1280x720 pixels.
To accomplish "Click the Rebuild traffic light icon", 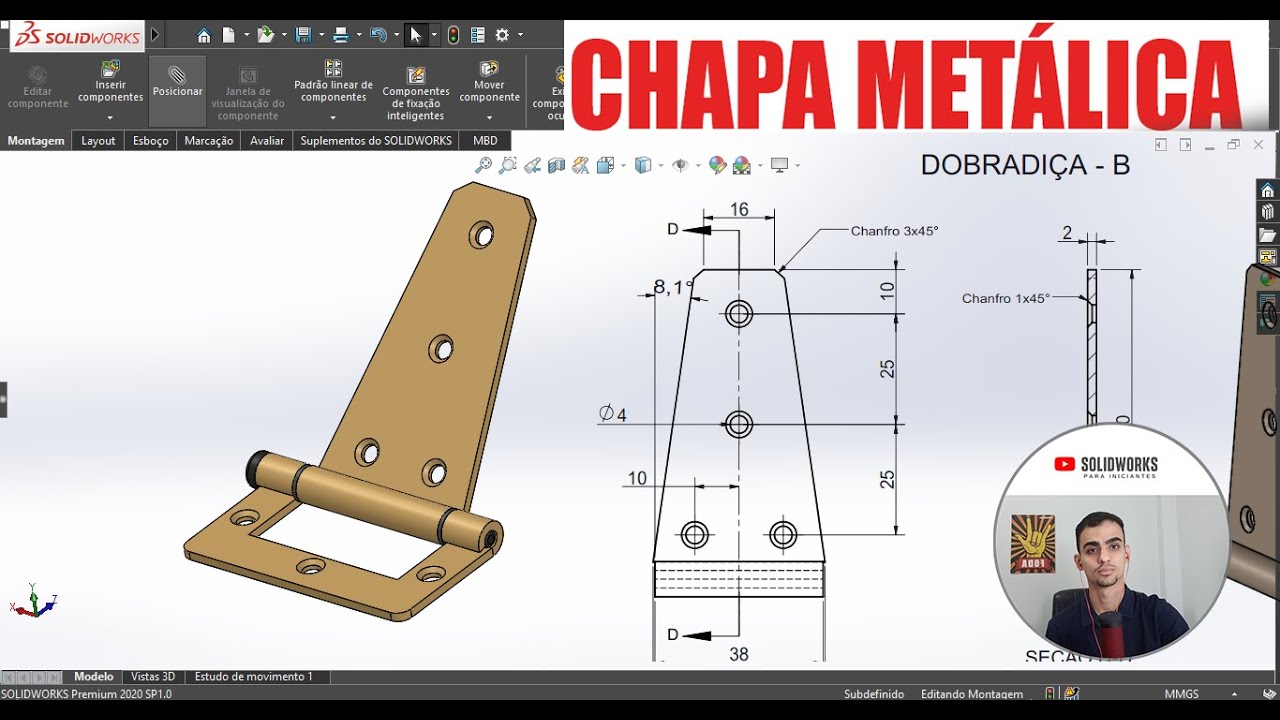I will tap(453, 35).
